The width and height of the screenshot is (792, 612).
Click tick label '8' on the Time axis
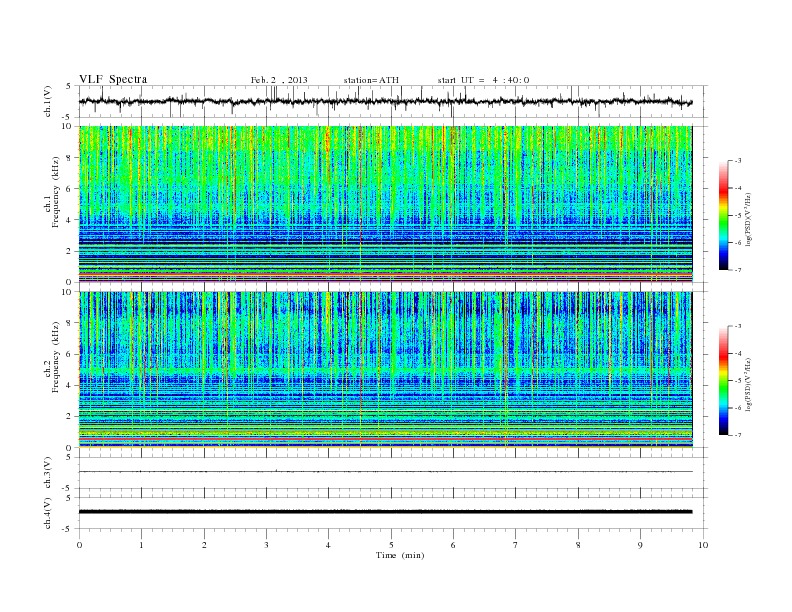point(578,545)
